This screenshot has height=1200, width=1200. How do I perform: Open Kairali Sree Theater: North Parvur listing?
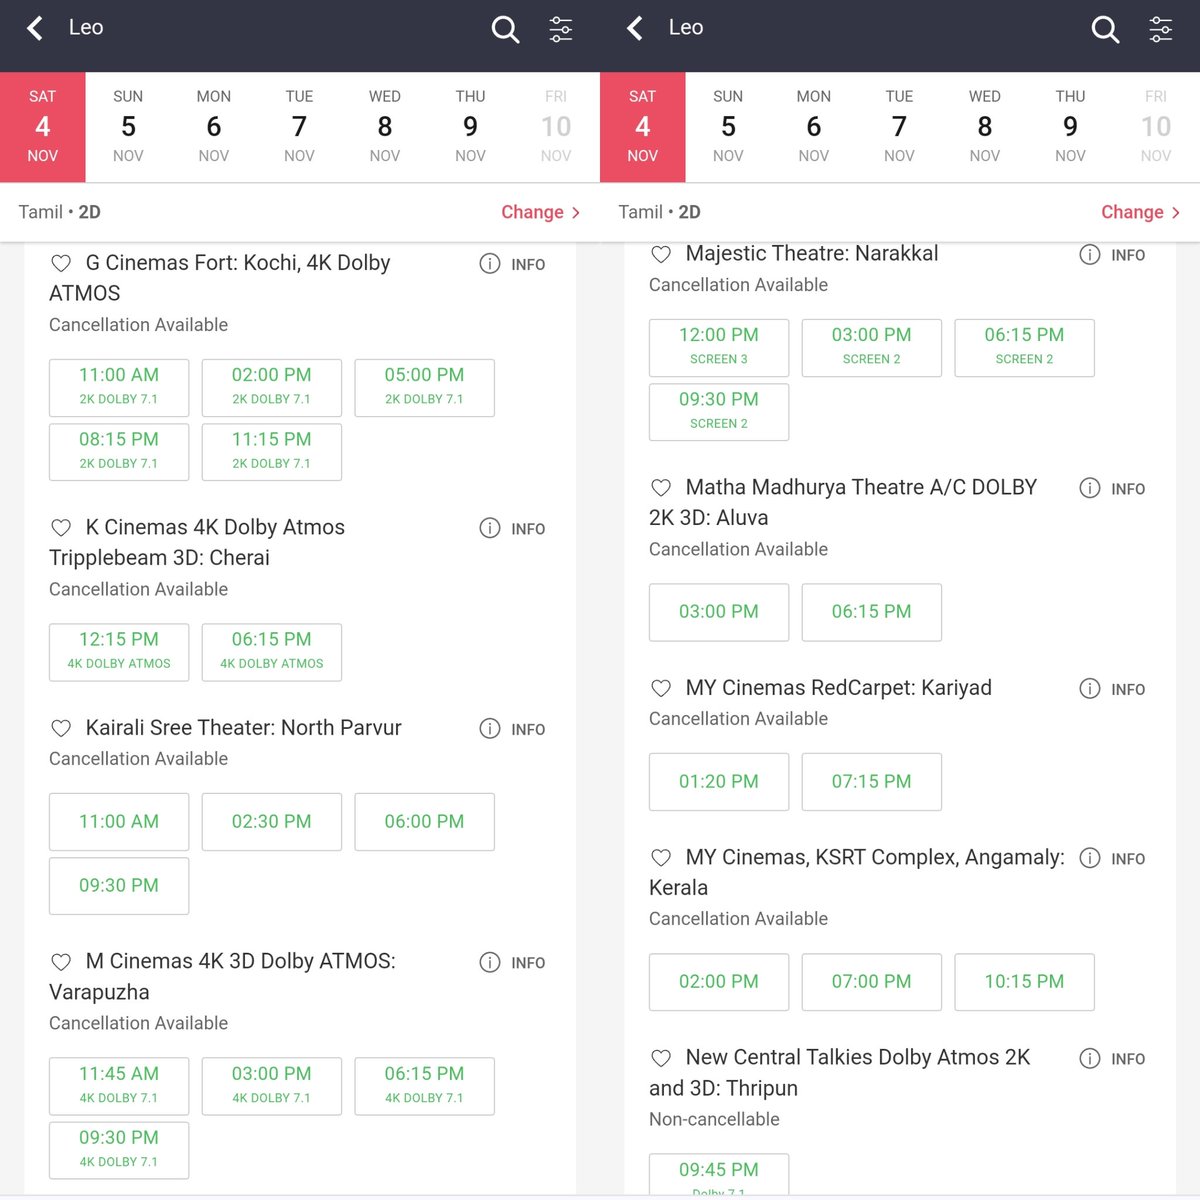[x=244, y=728]
